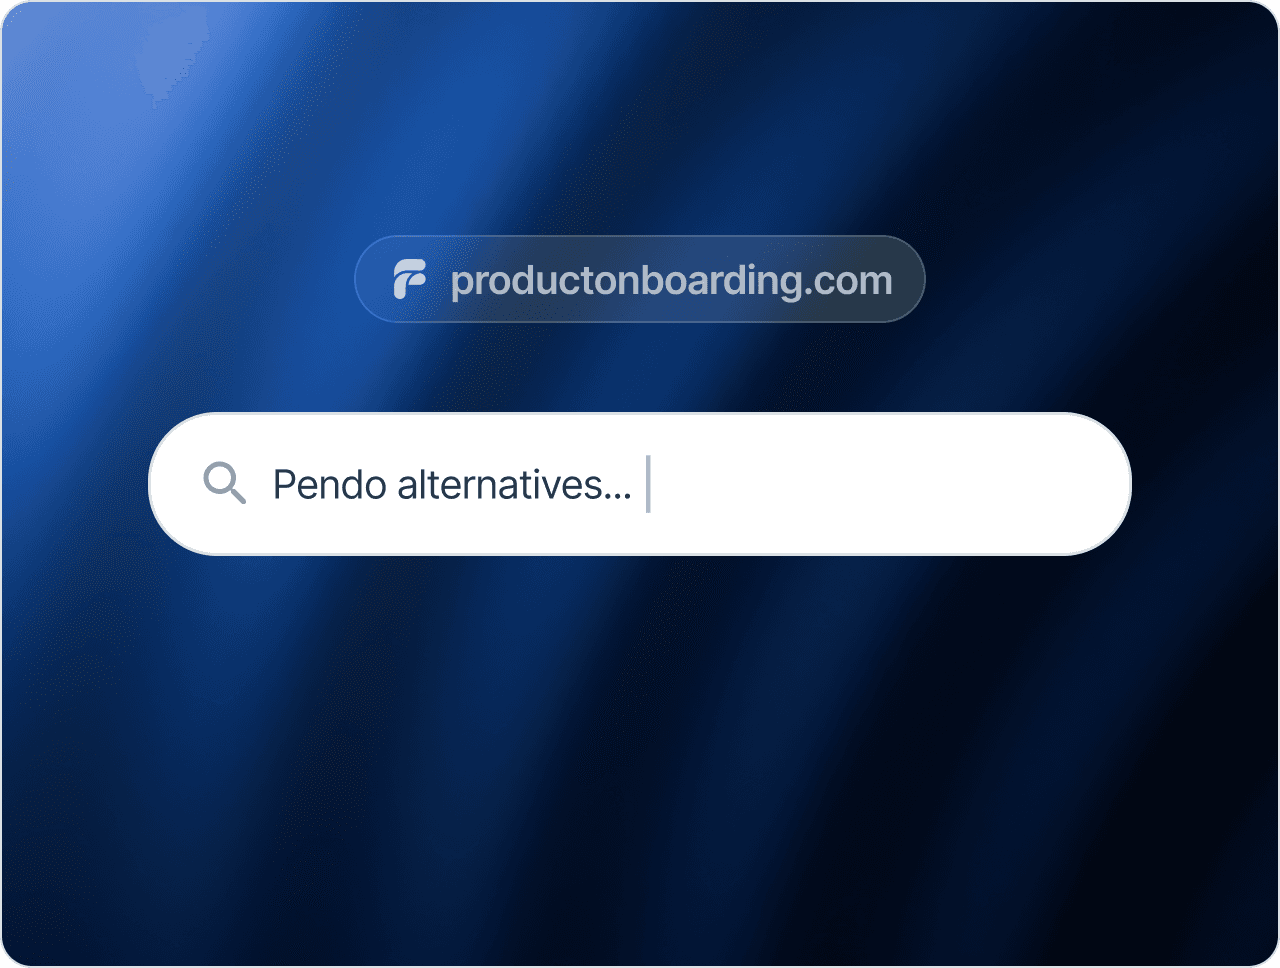Screen dimensions: 1280x968
Task: Click the magnifying glass search icon
Action: 224,483
